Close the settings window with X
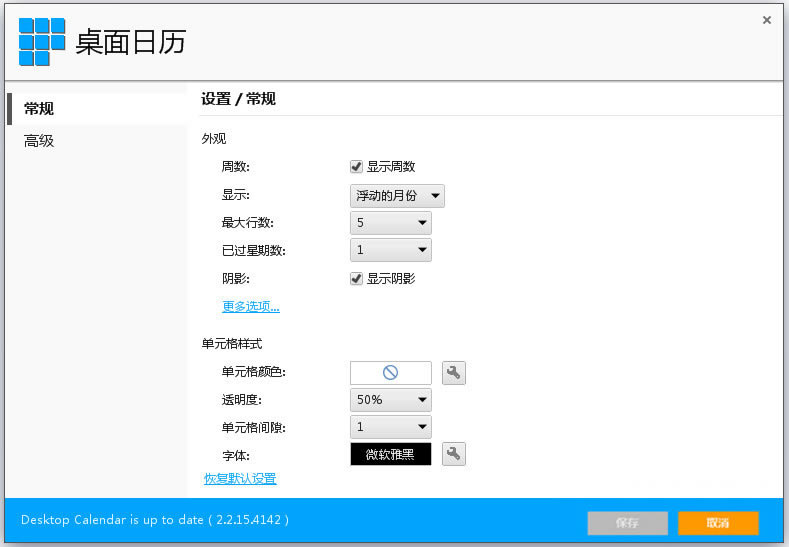 767,20
